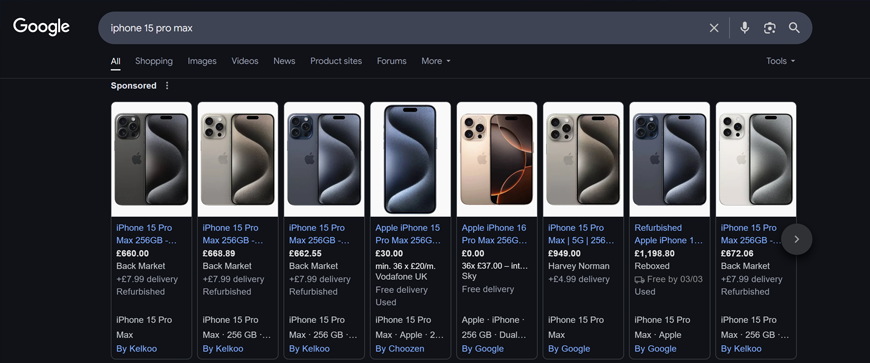Click the Harvey Norman seller name

pyautogui.click(x=579, y=266)
